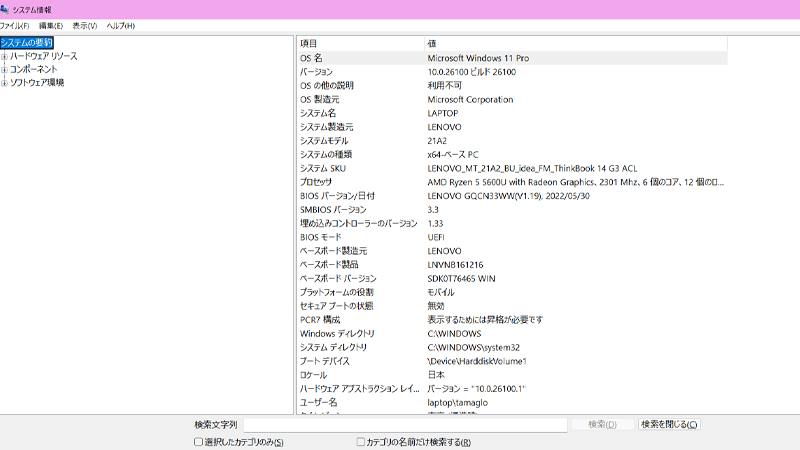Viewport: 800px width, 450px height.
Task: Select the ロケール row
Action: pyautogui.click(x=512, y=375)
